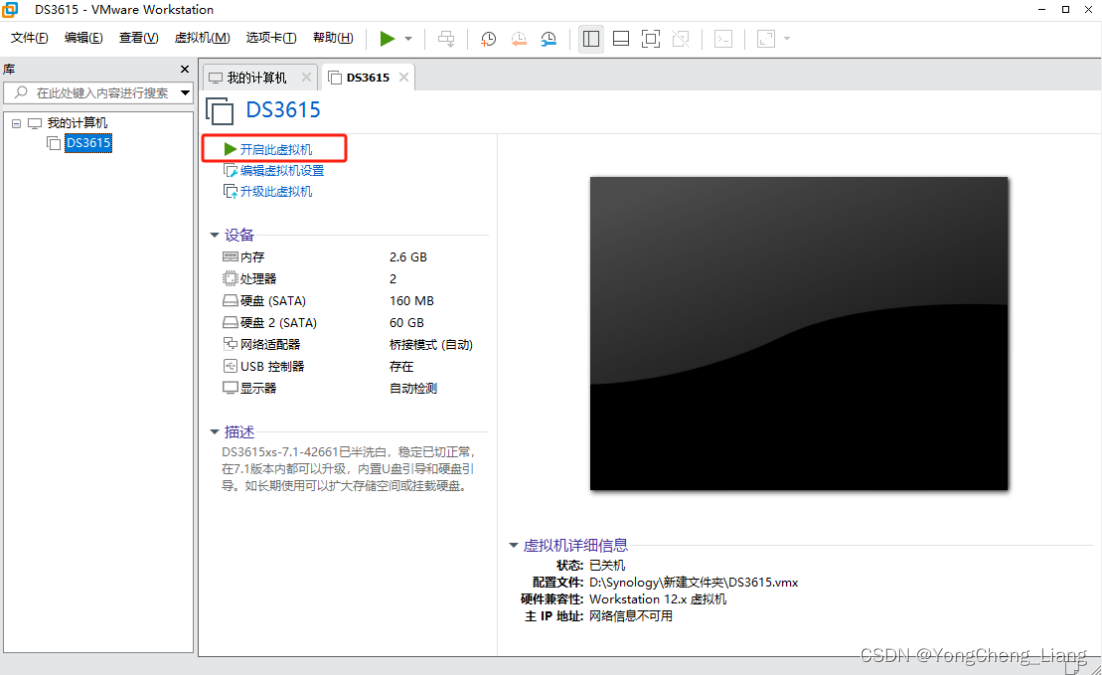Click the send Ctrl+Alt+Del toolbar icon
The image size is (1102, 675).
click(446, 39)
